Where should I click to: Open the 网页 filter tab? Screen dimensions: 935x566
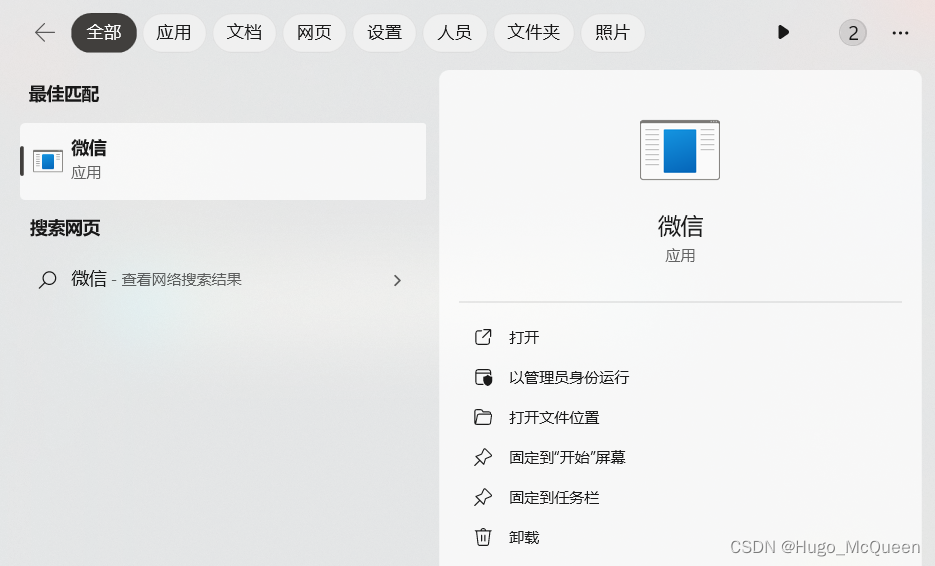pyautogui.click(x=314, y=33)
